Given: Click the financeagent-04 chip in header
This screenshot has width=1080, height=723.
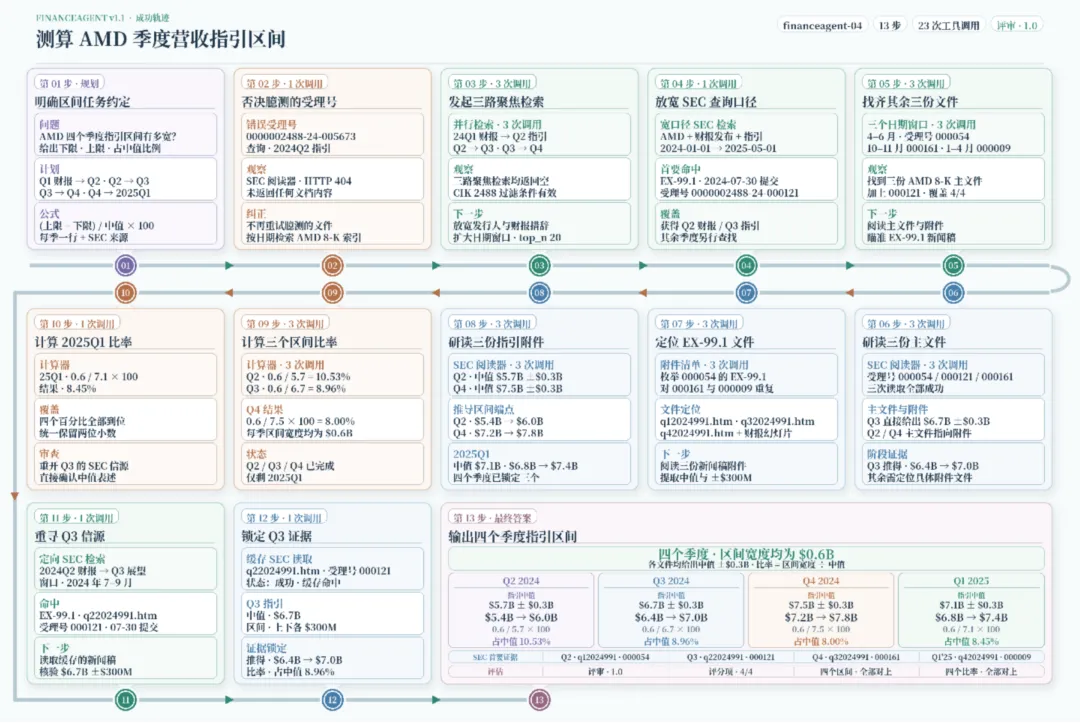Looking at the screenshot, I should [x=822, y=25].
